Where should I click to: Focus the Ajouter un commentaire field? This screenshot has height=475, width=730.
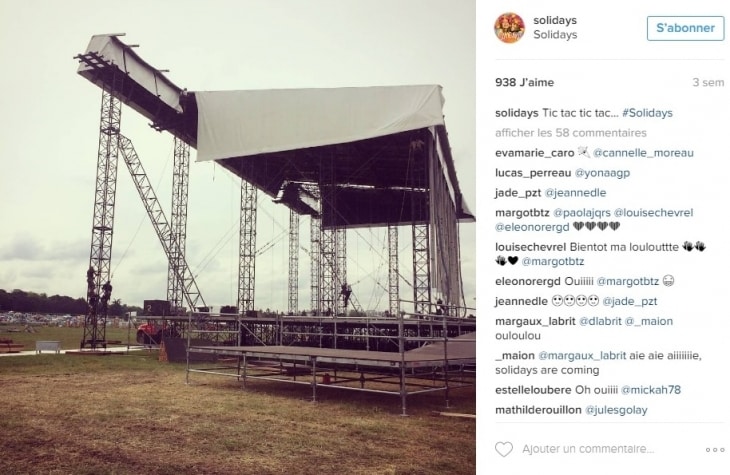[588, 449]
